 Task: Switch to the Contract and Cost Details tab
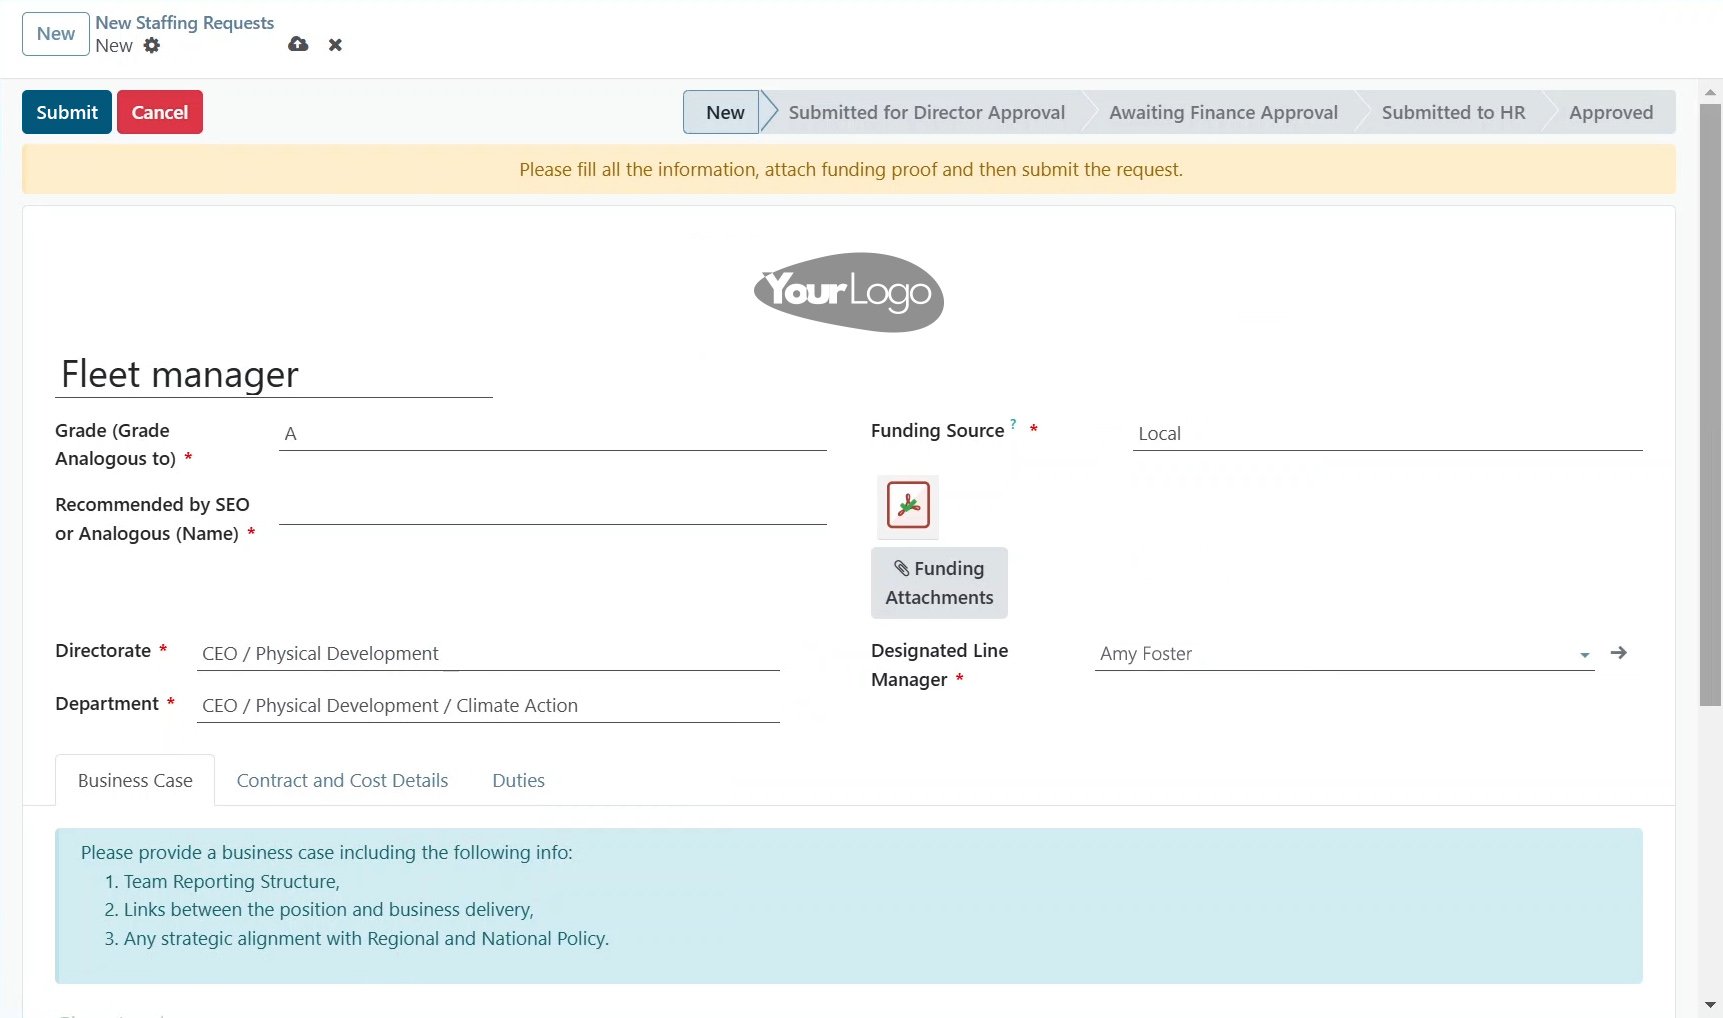click(x=342, y=781)
